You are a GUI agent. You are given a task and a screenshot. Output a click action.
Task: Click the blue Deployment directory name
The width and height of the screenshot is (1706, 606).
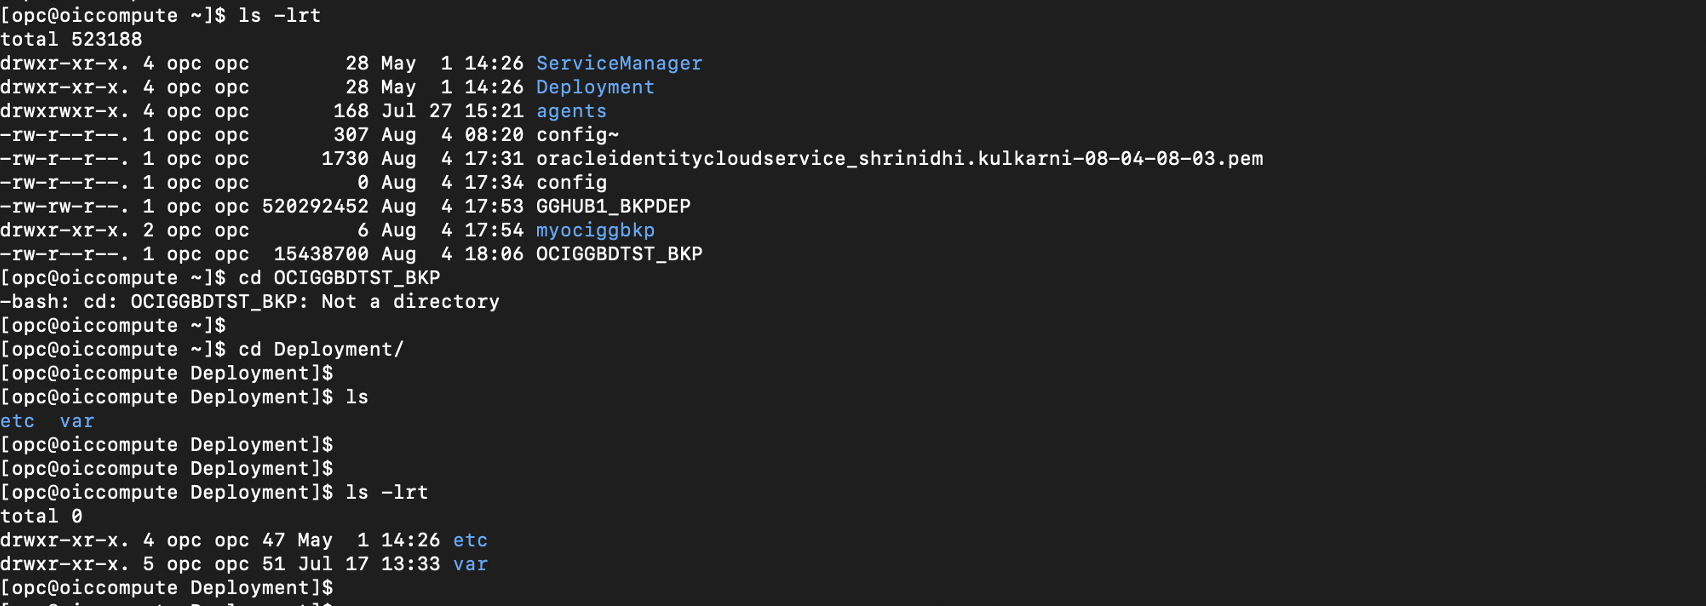click(595, 87)
